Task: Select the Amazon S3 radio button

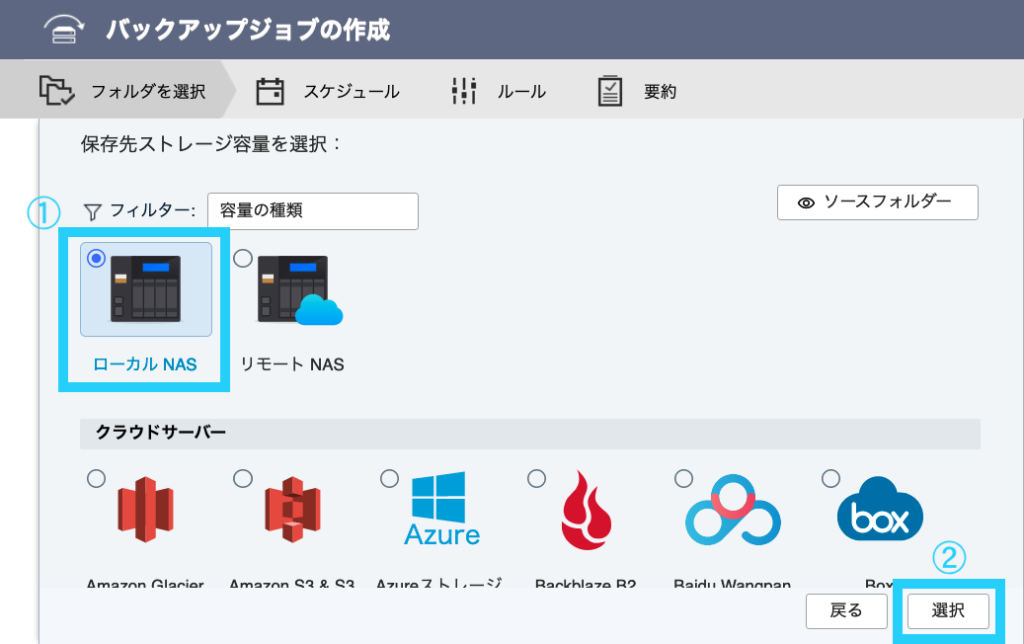Action: pyautogui.click(x=243, y=479)
